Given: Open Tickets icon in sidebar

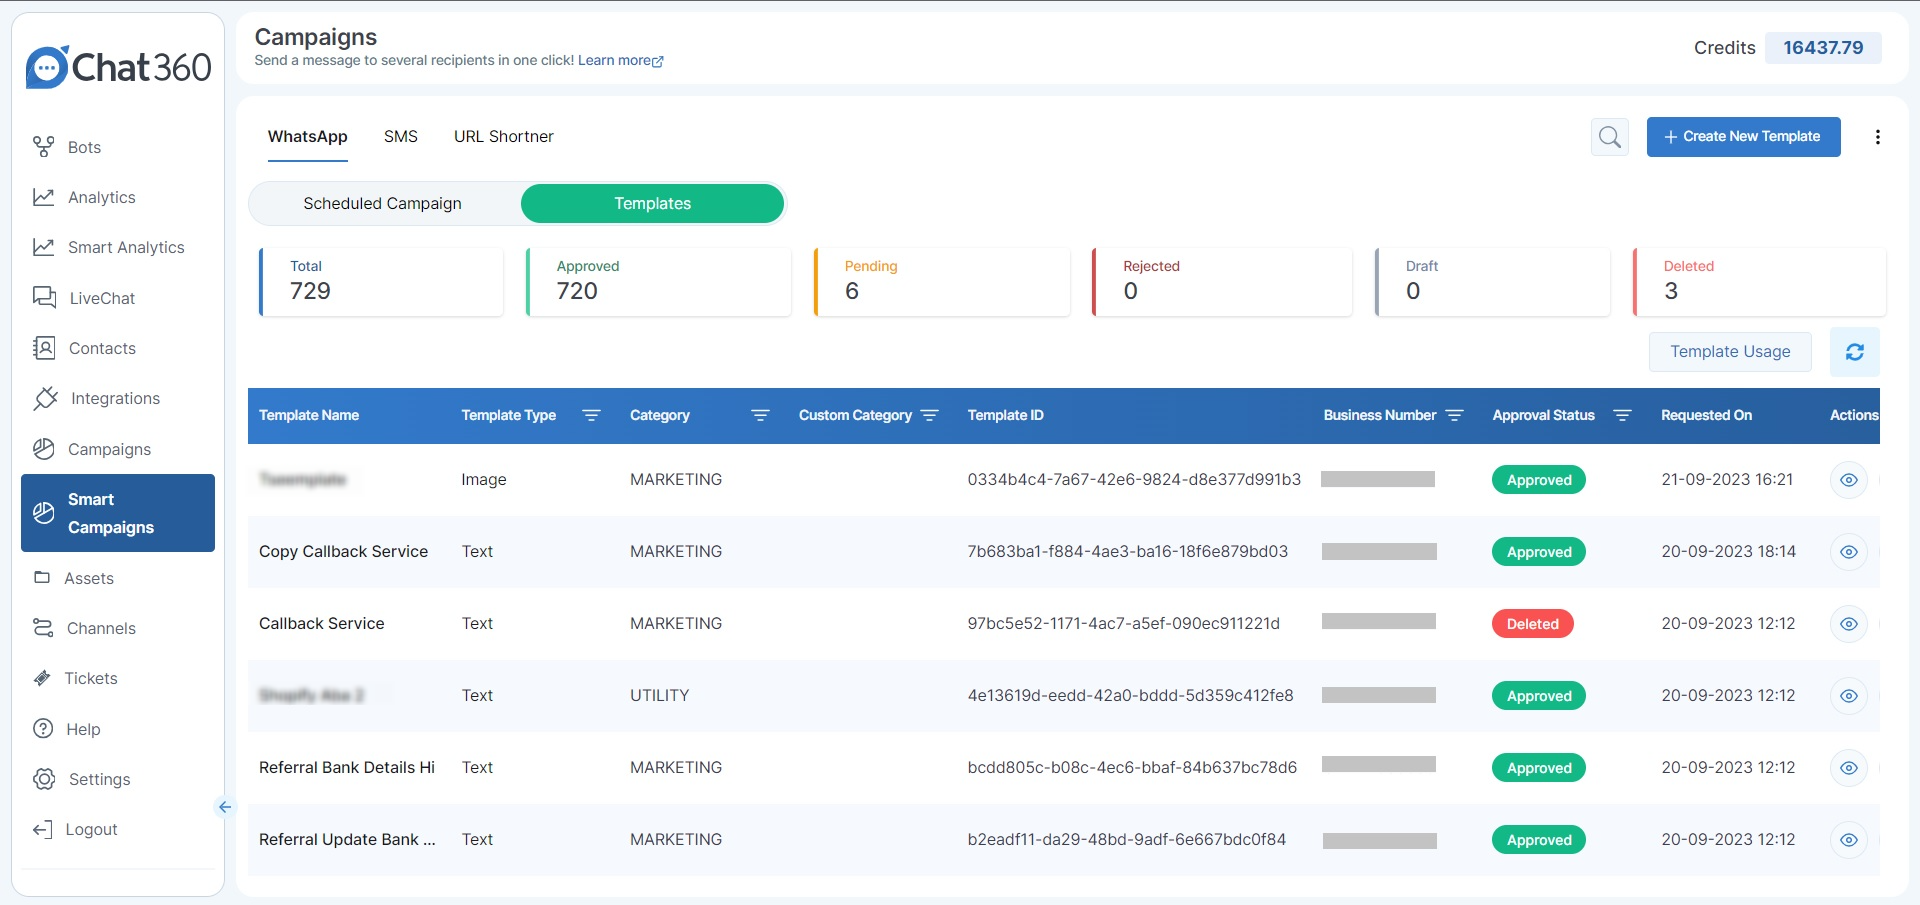Looking at the screenshot, I should click(x=42, y=678).
